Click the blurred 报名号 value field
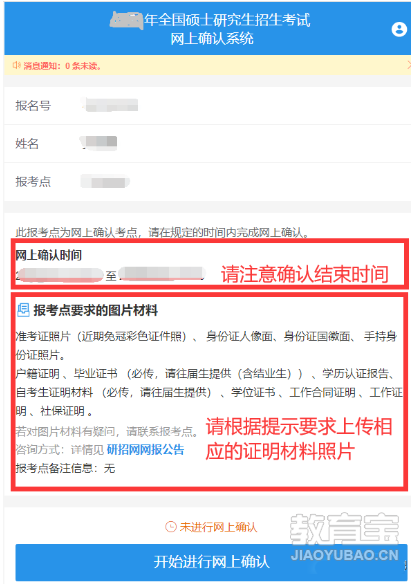 111,105
